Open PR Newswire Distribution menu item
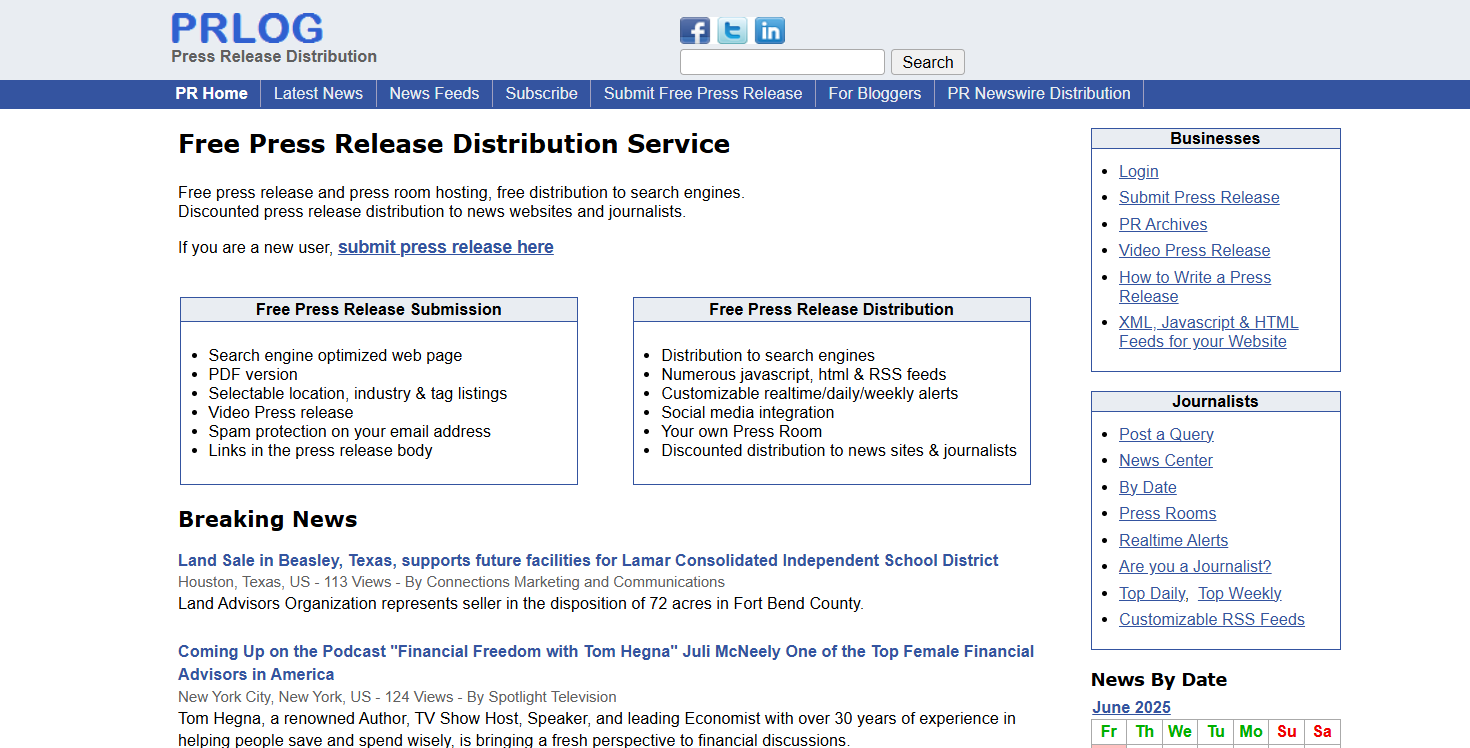The height and width of the screenshot is (748, 1470). 1039,93
